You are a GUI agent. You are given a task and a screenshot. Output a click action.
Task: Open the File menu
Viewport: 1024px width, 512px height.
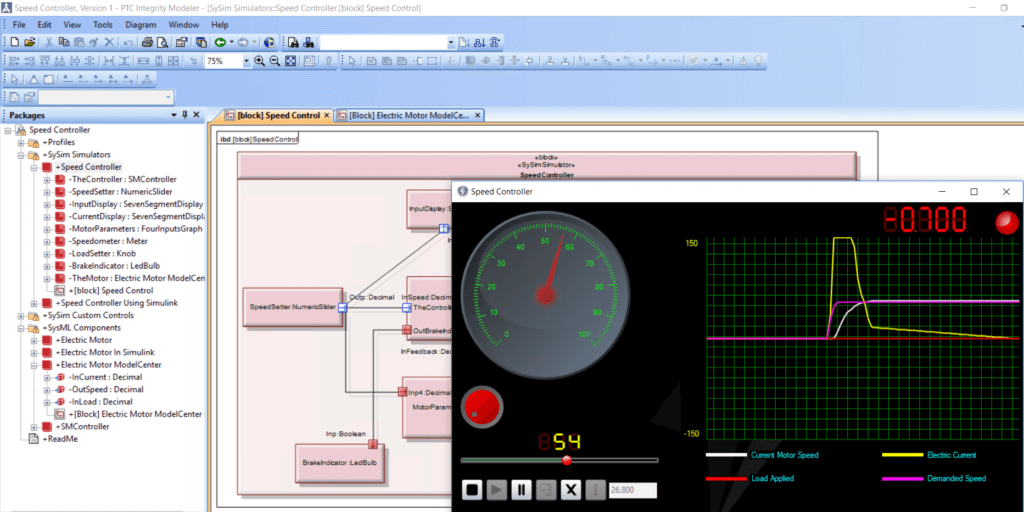point(19,25)
